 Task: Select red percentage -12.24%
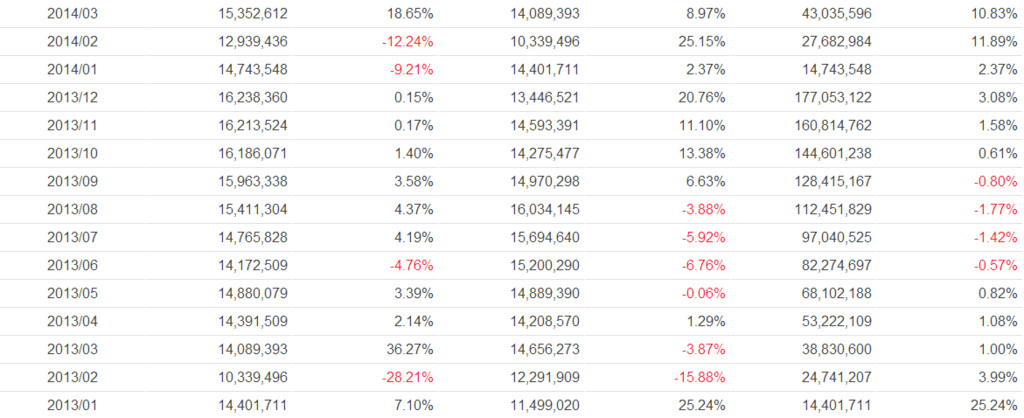tap(407, 42)
